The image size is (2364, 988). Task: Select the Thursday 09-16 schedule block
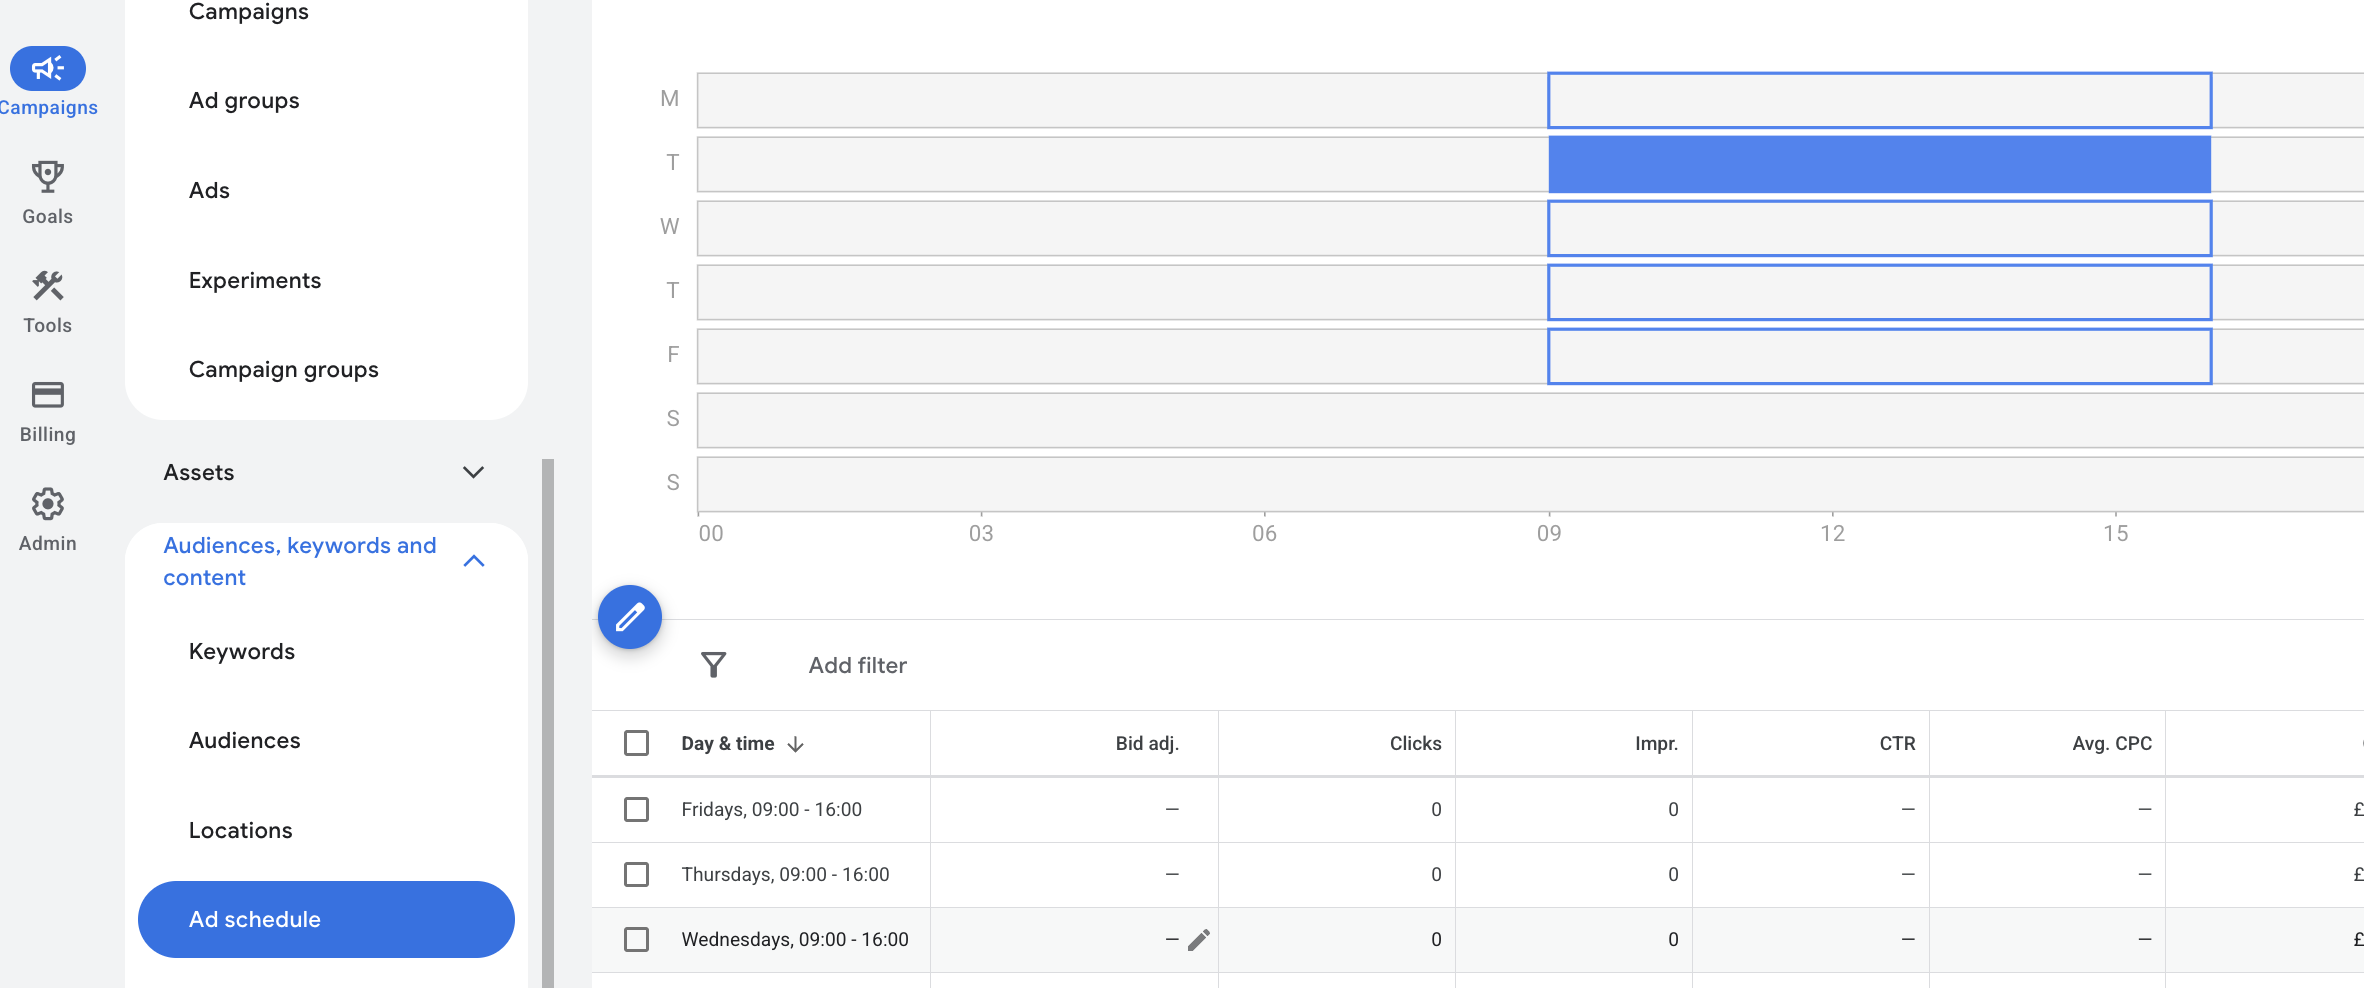[1880, 292]
